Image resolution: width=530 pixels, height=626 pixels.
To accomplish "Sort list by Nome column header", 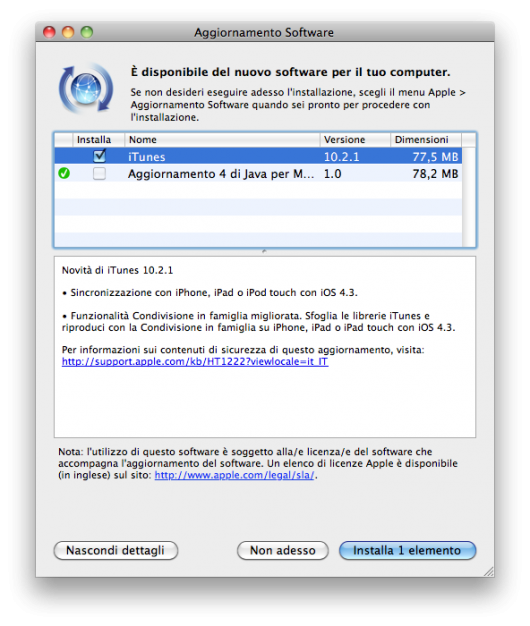I will click(x=222, y=140).
